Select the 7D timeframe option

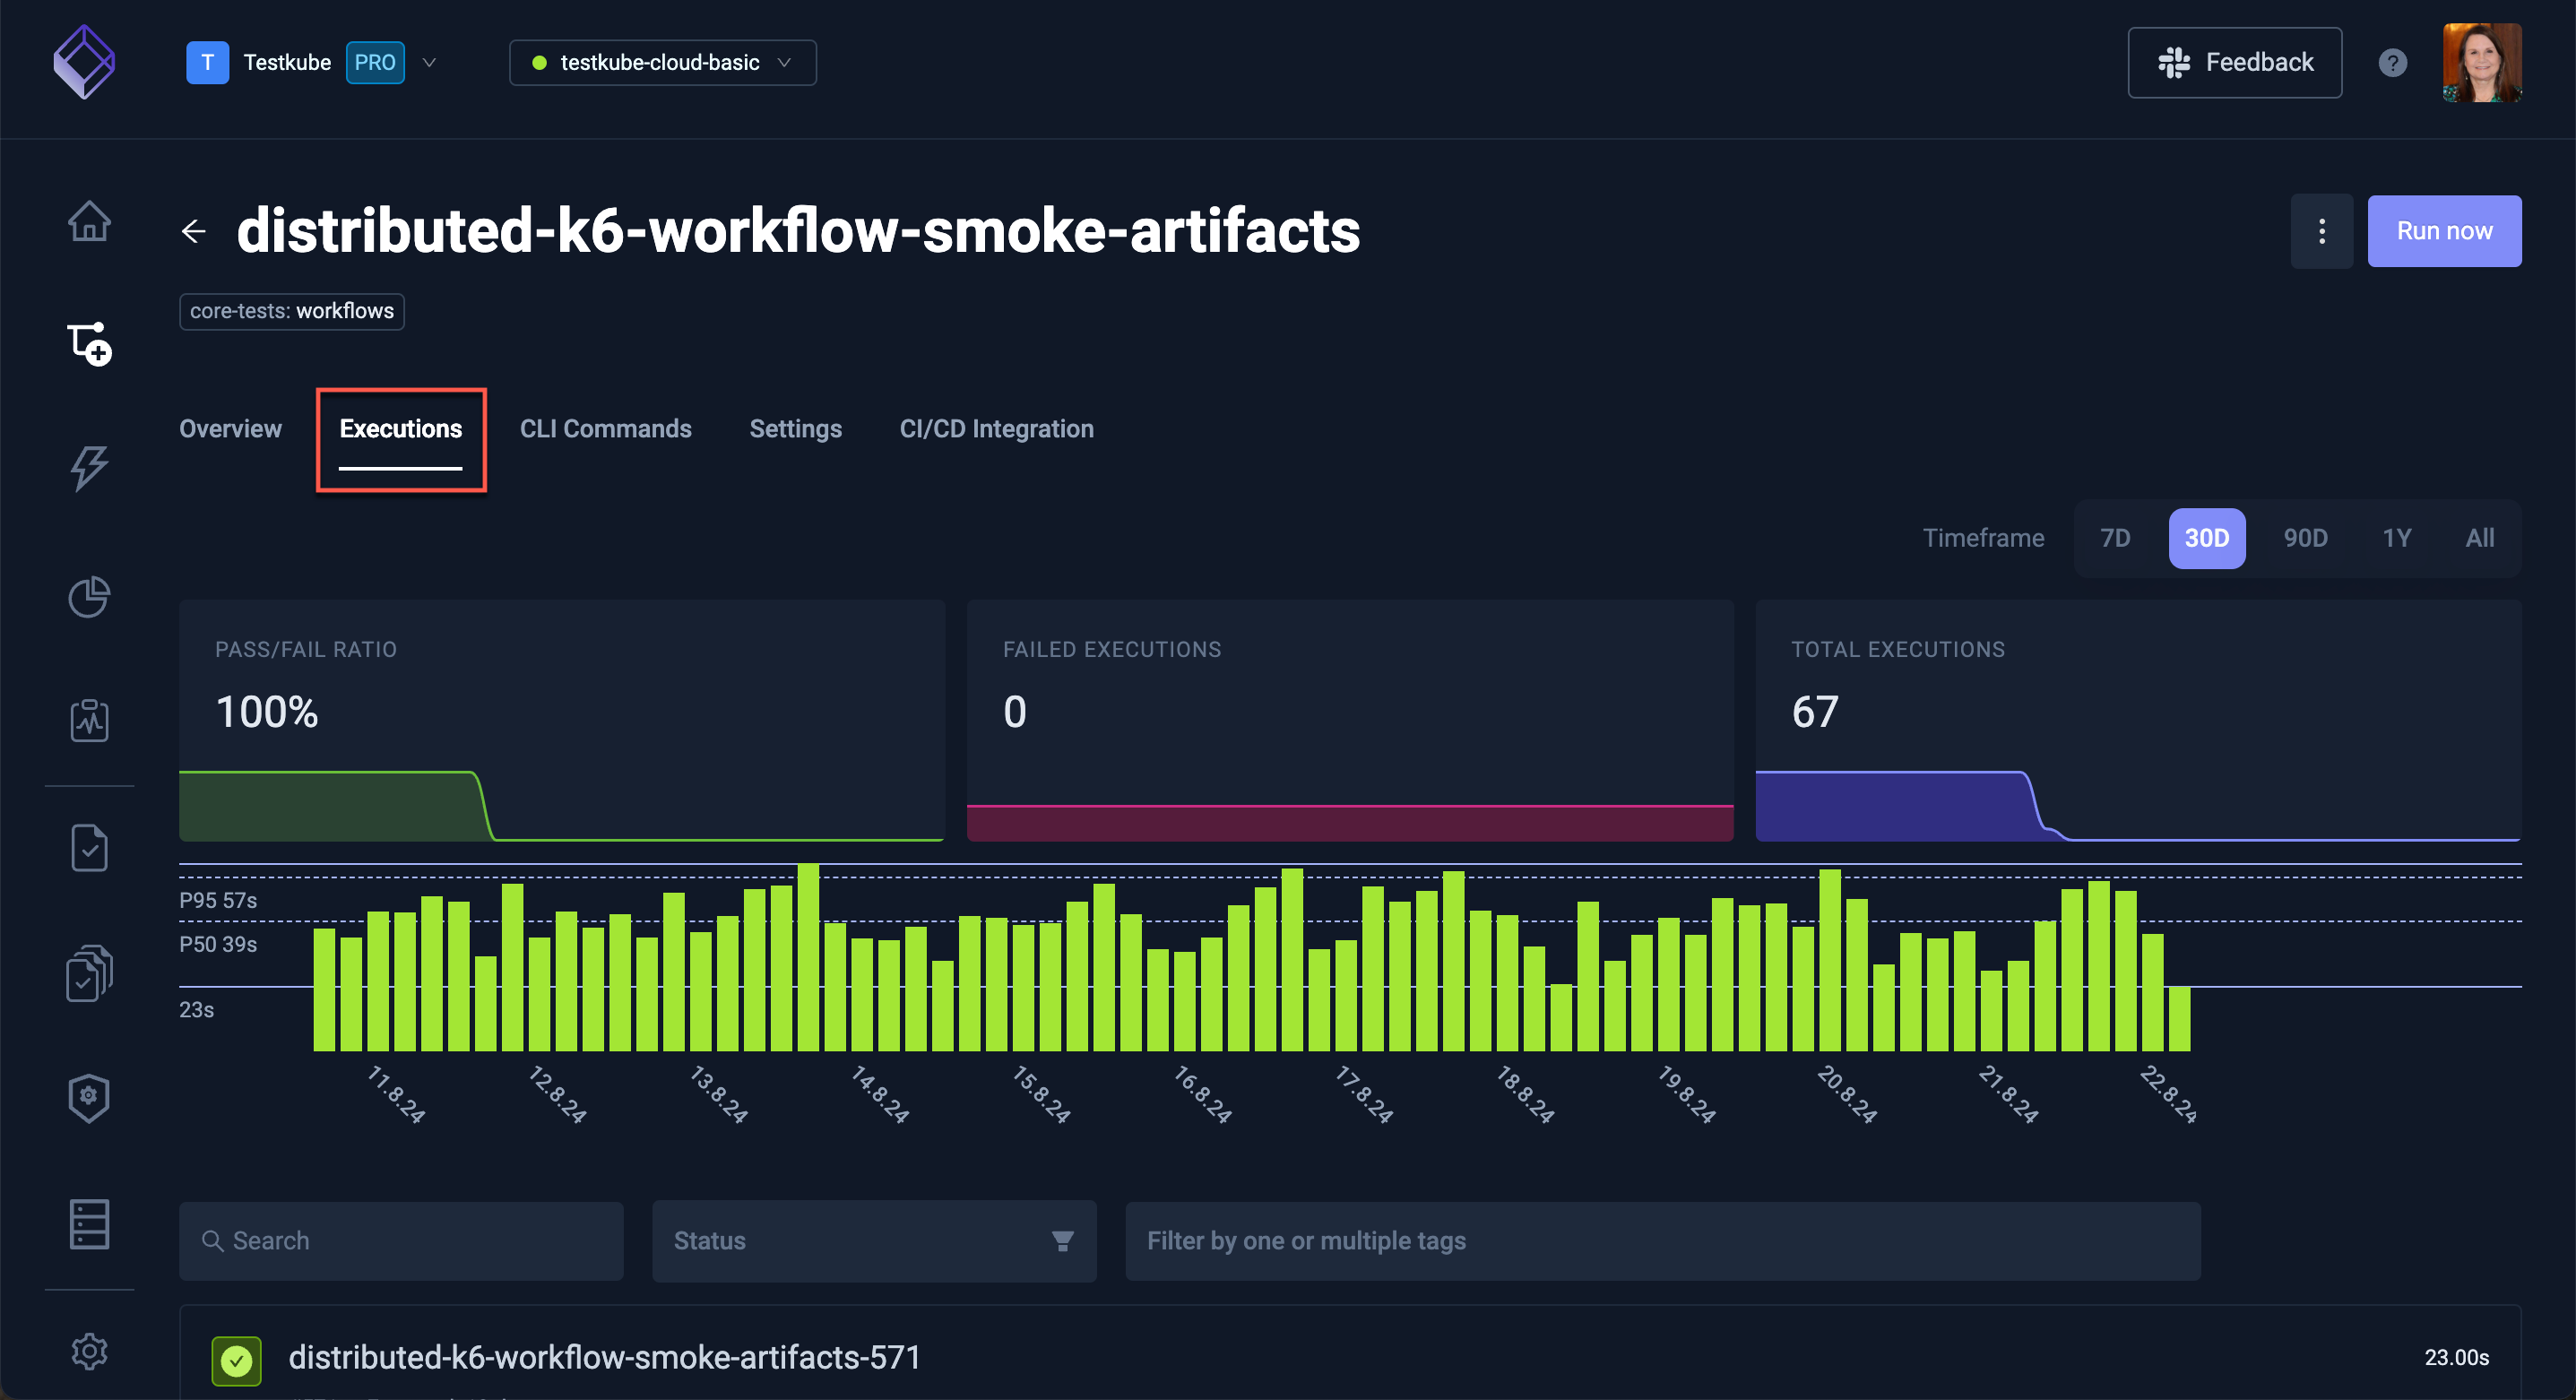(2114, 539)
